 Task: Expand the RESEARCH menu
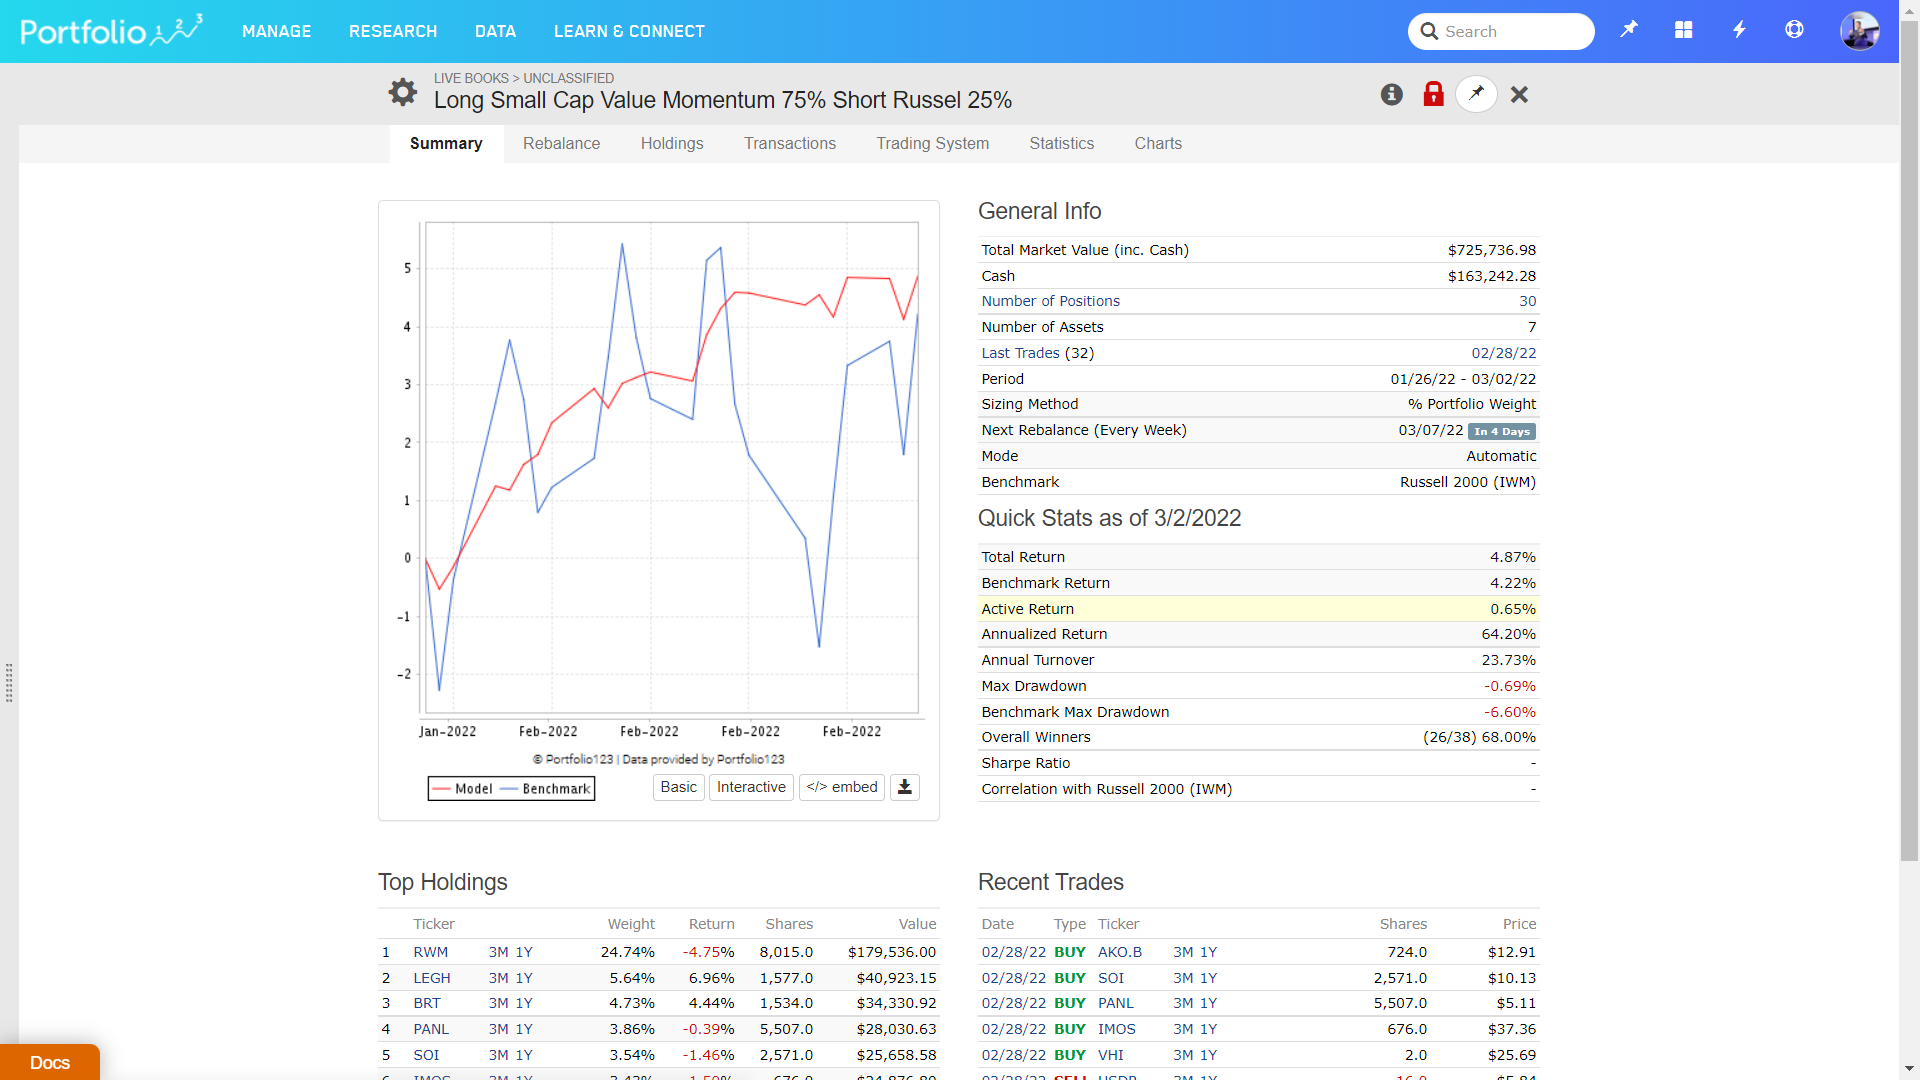coord(393,31)
